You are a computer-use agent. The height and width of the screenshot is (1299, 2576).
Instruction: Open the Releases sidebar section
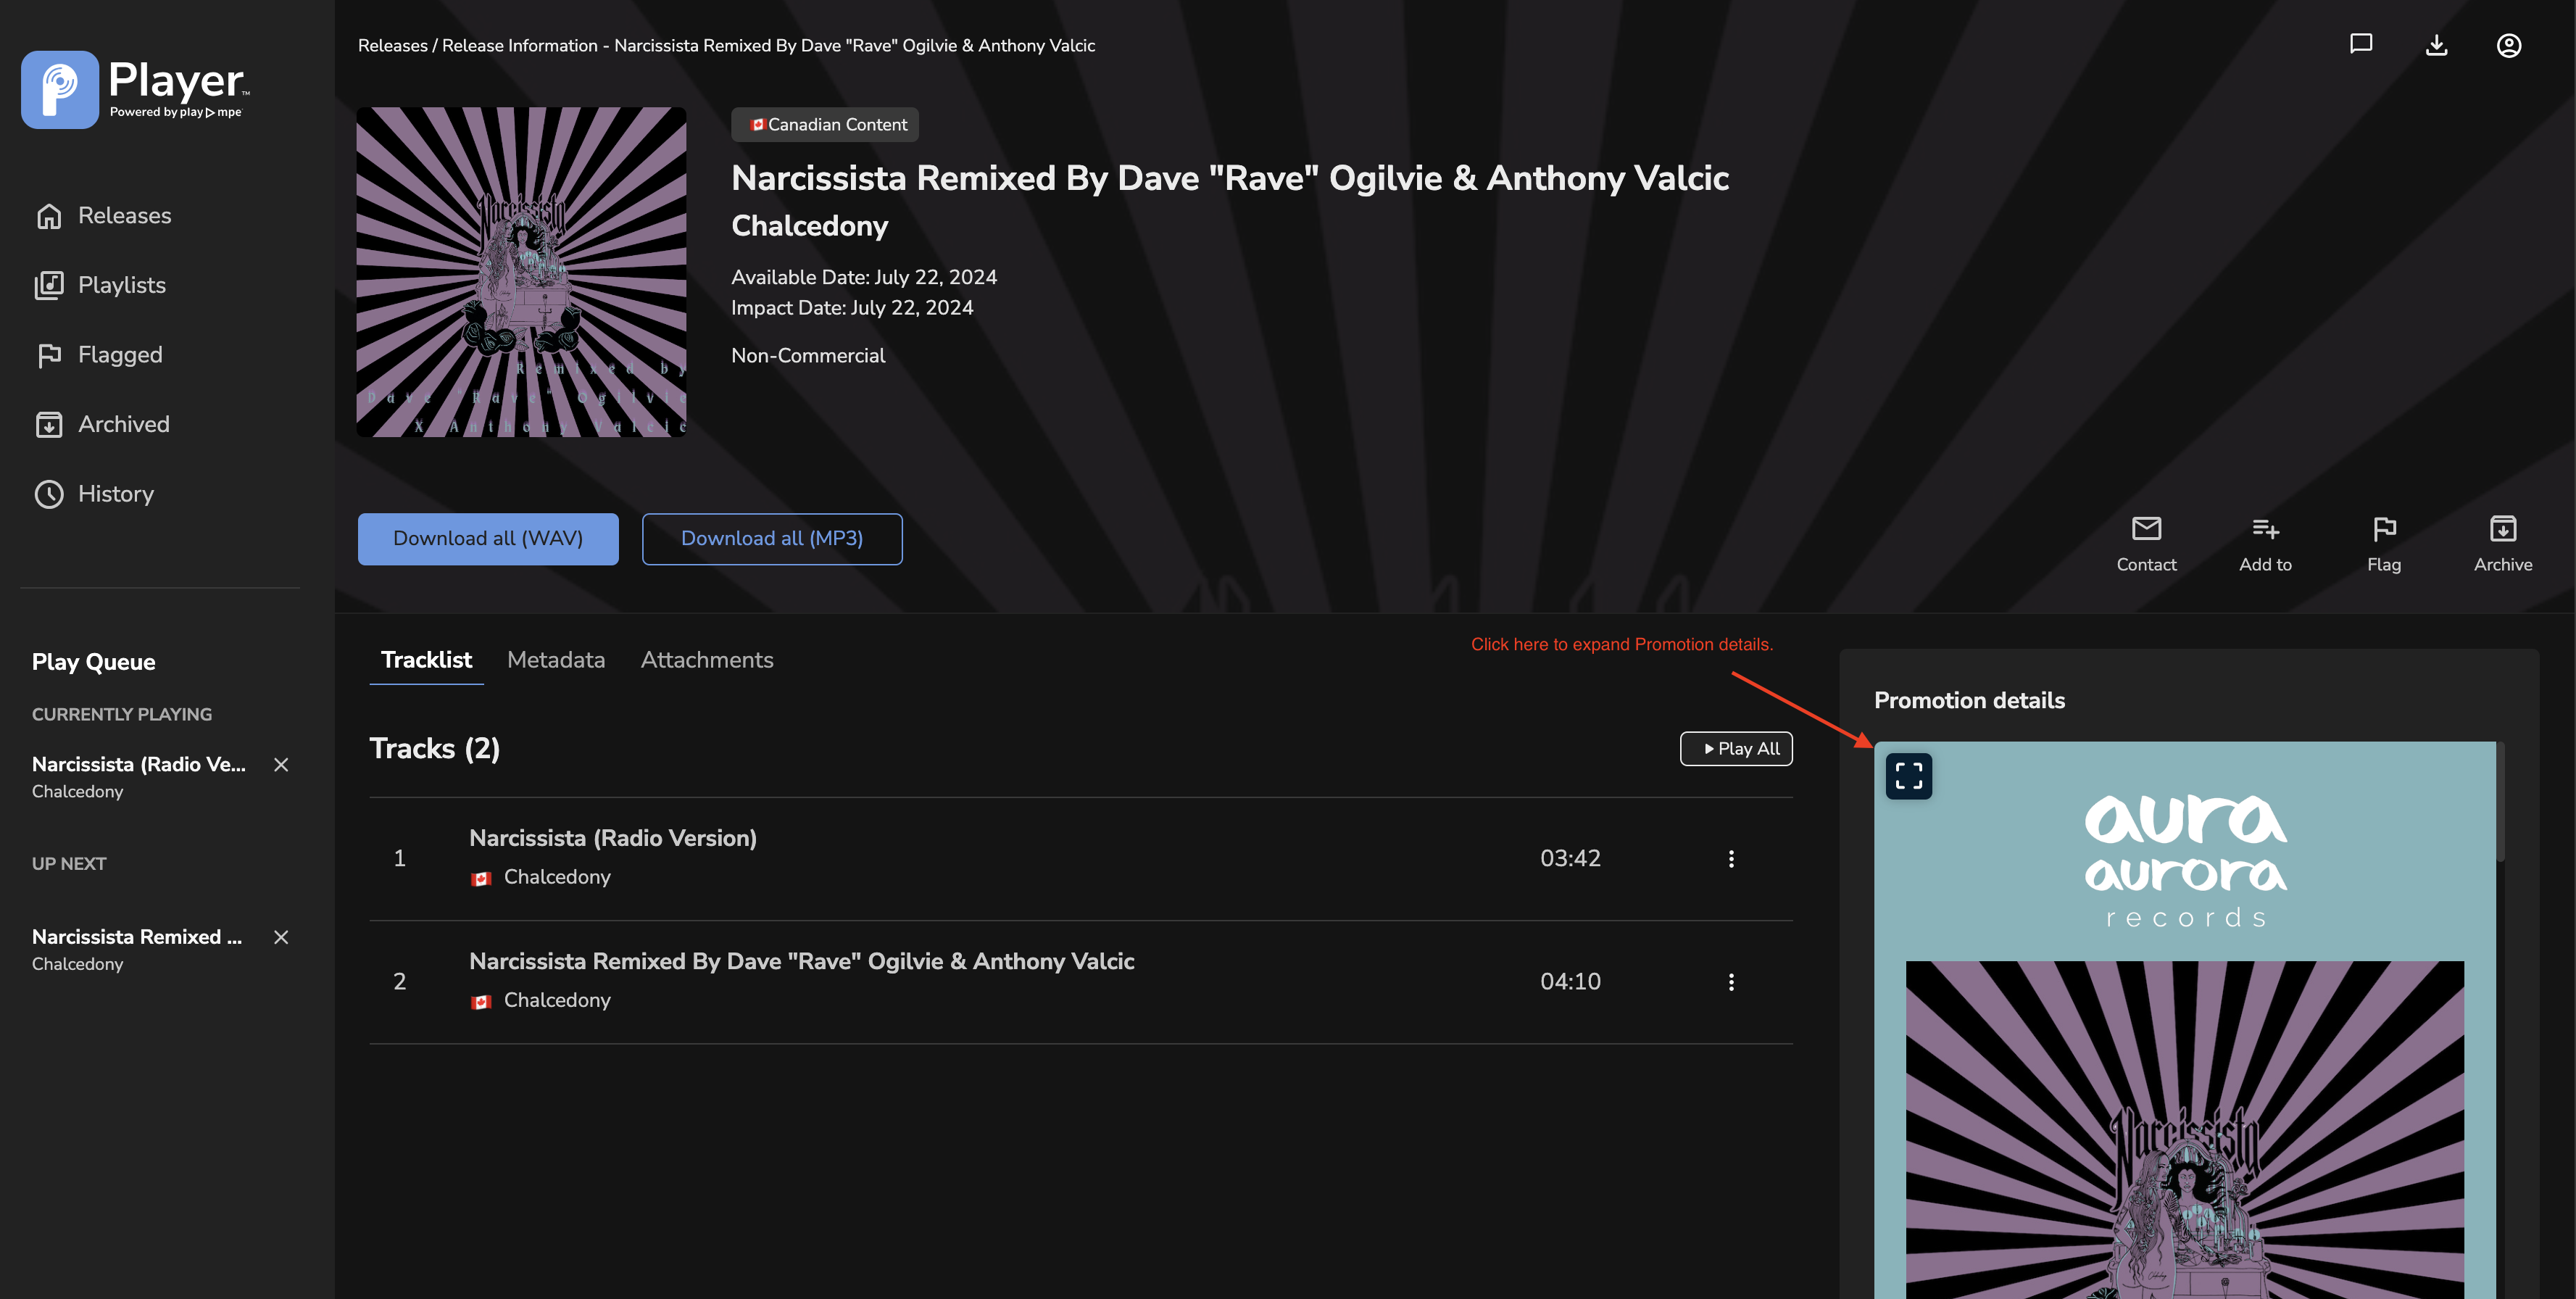104,215
